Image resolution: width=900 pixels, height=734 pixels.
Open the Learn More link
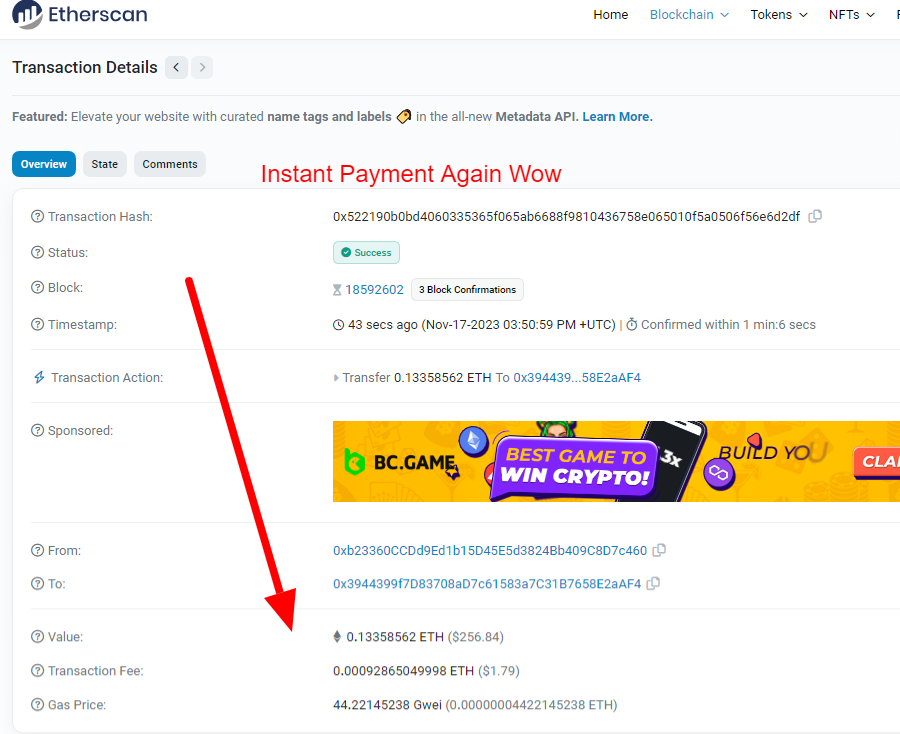[x=618, y=116]
